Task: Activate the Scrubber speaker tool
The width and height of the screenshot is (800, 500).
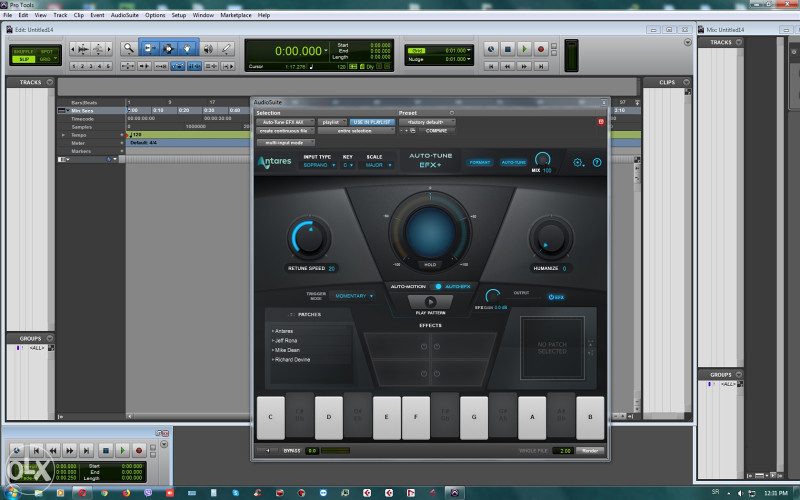Action: tap(208, 49)
